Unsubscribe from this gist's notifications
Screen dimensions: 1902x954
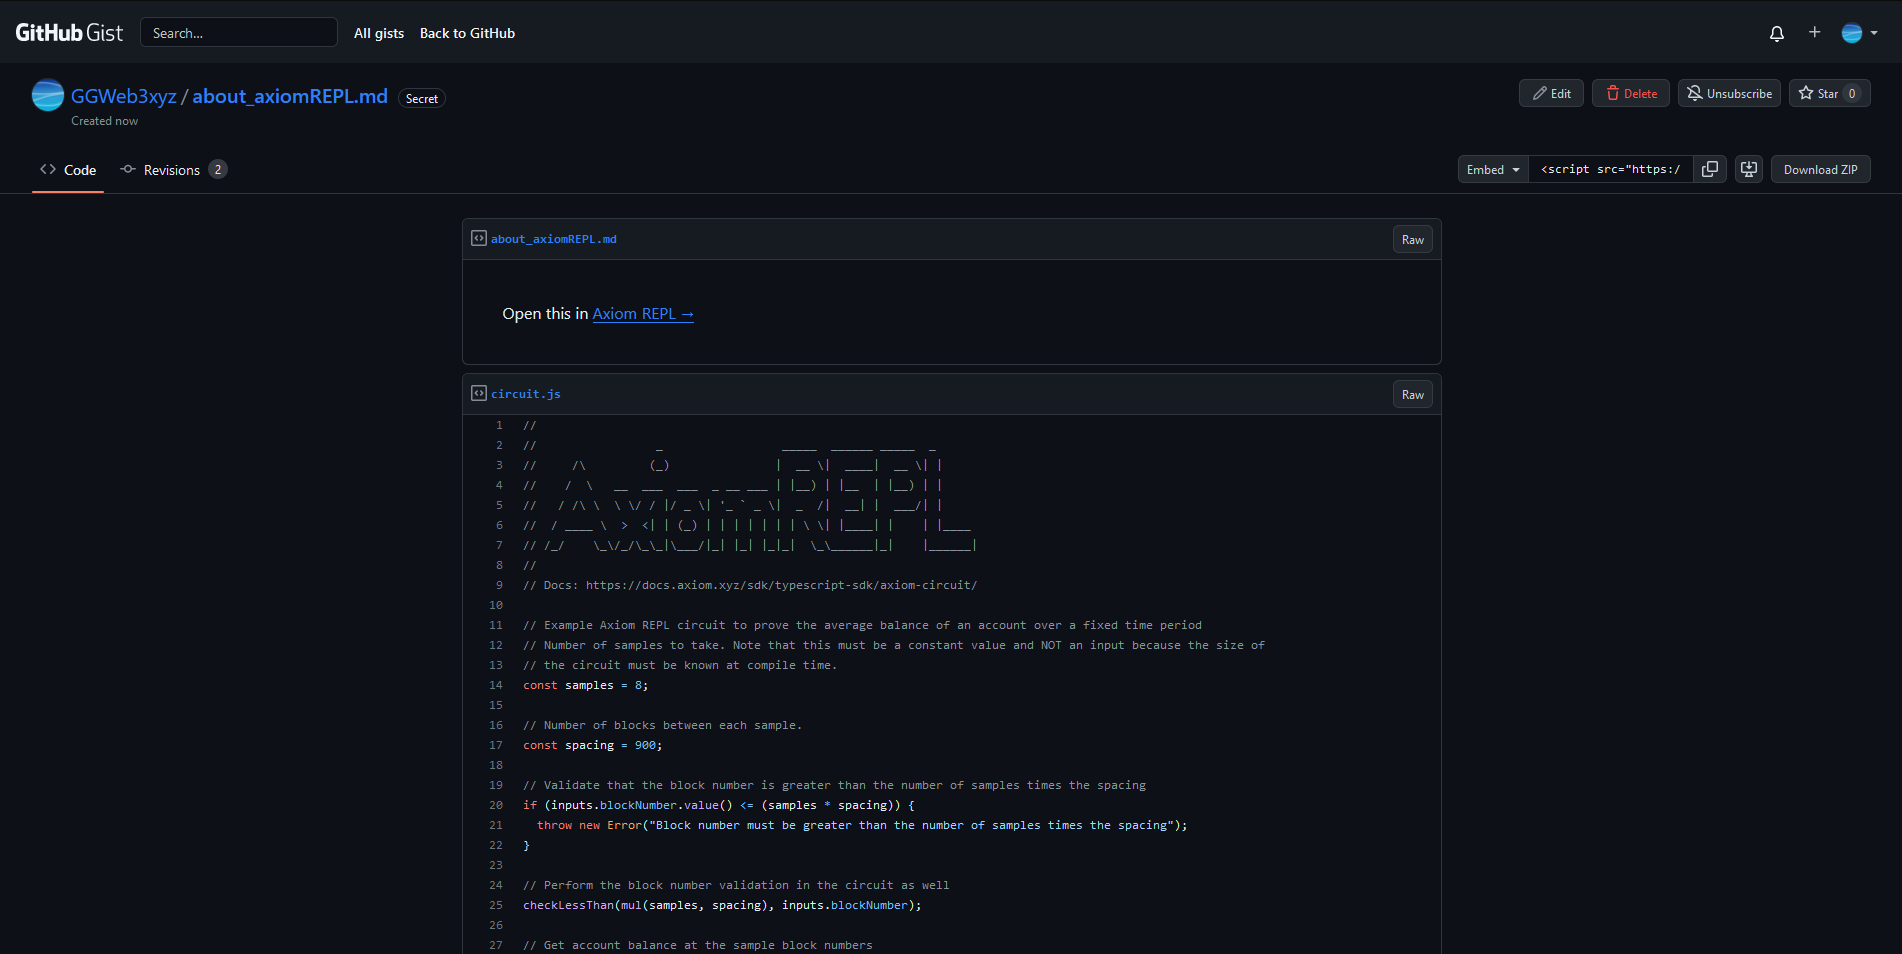click(x=1729, y=93)
